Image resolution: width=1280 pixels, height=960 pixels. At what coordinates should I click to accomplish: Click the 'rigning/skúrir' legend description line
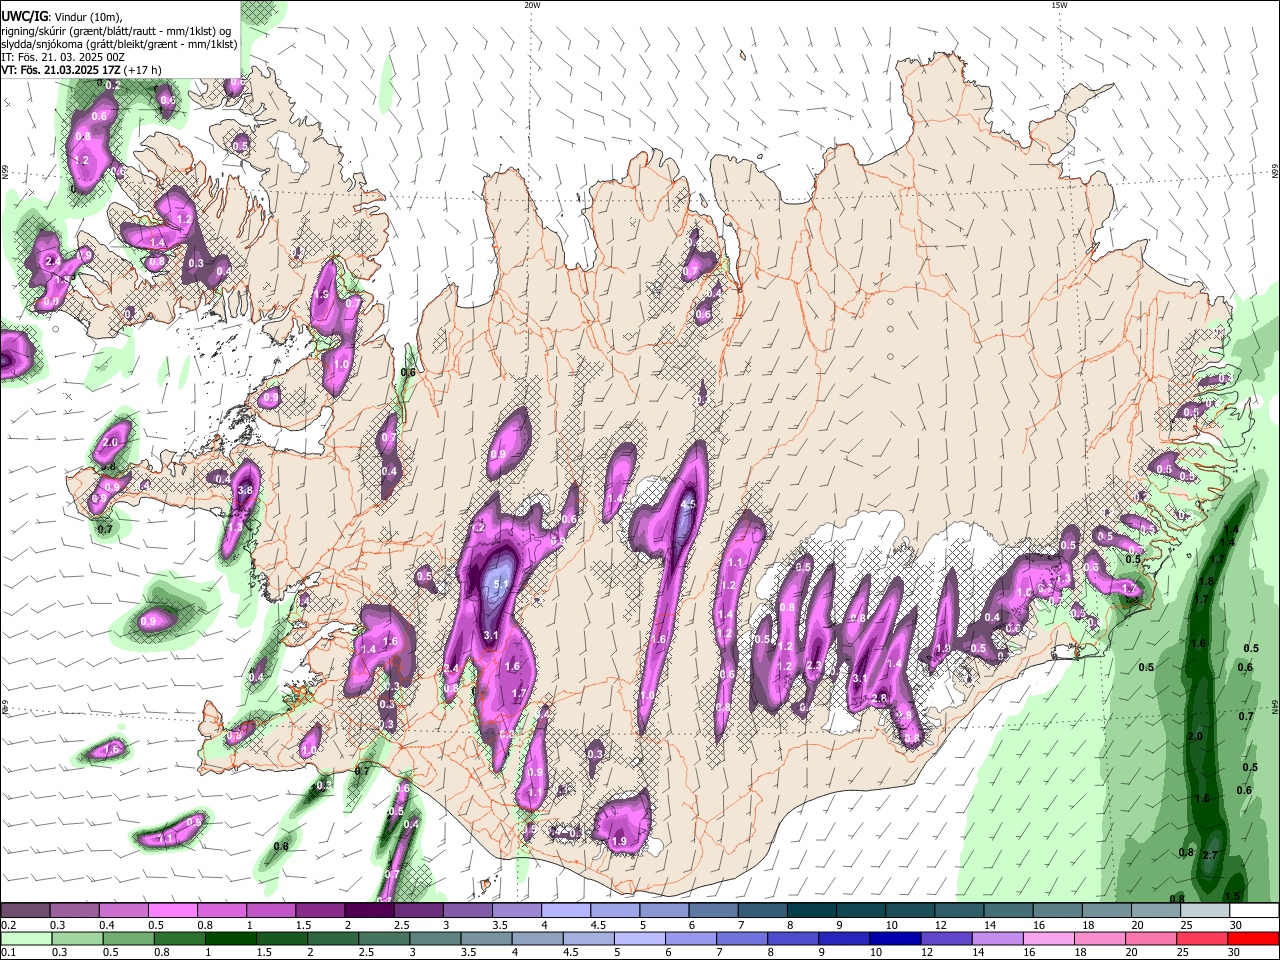point(116,31)
